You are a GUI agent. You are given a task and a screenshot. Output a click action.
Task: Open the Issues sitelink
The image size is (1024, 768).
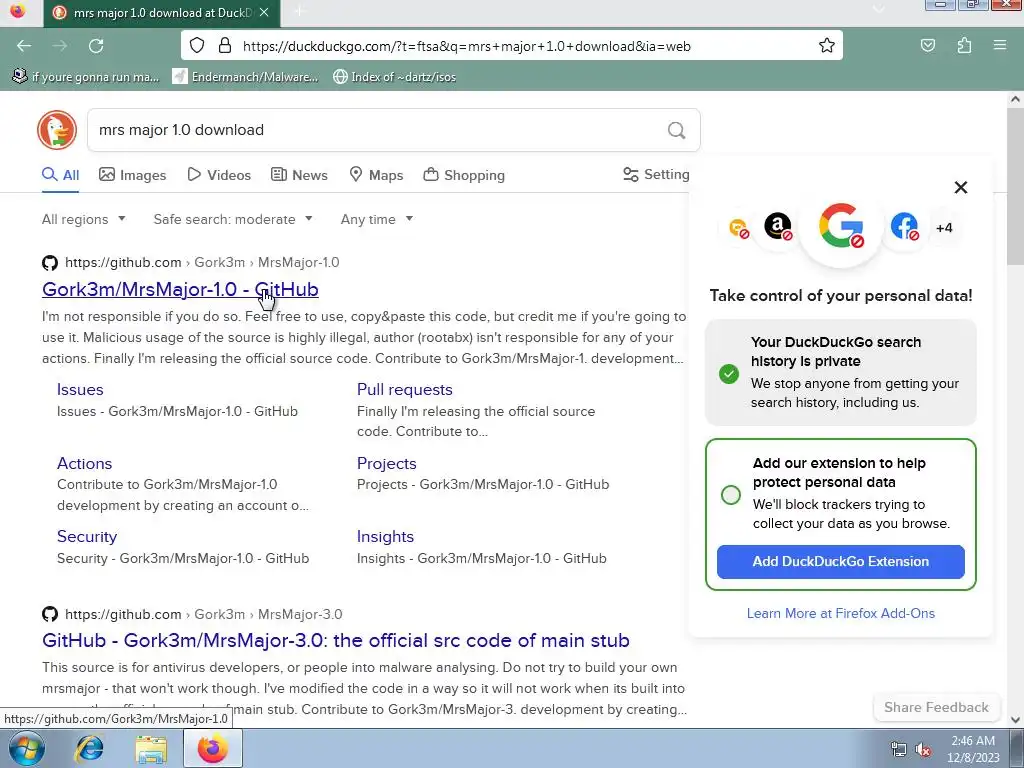coord(80,389)
